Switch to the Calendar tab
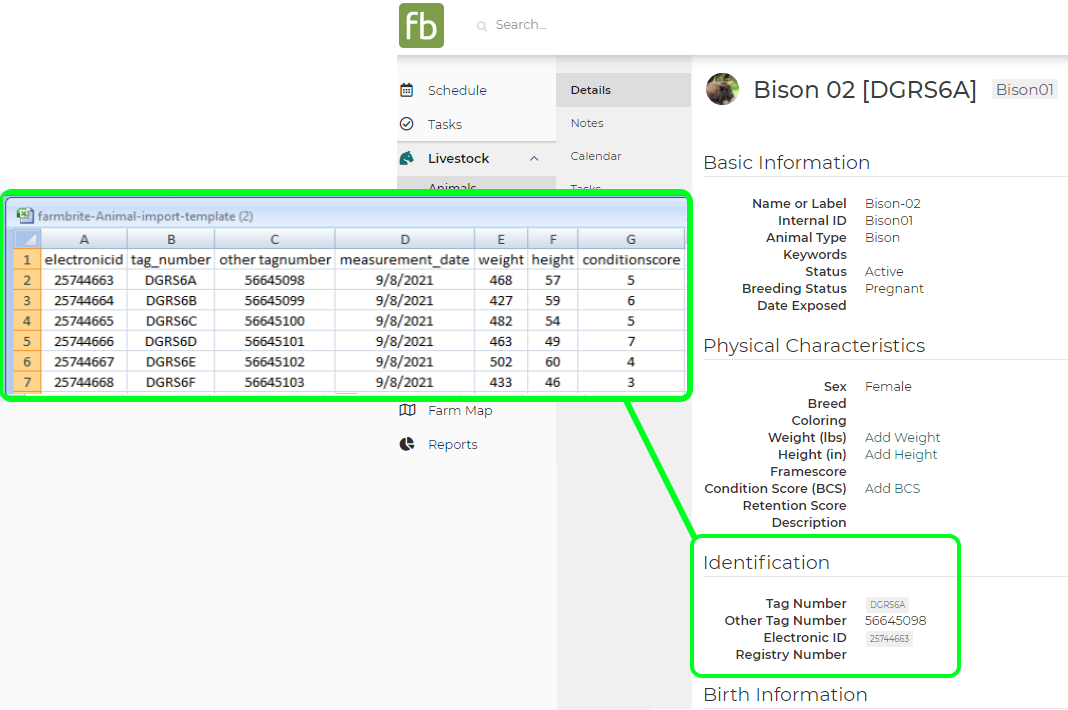This screenshot has width=1068, height=710. pyautogui.click(x=596, y=156)
